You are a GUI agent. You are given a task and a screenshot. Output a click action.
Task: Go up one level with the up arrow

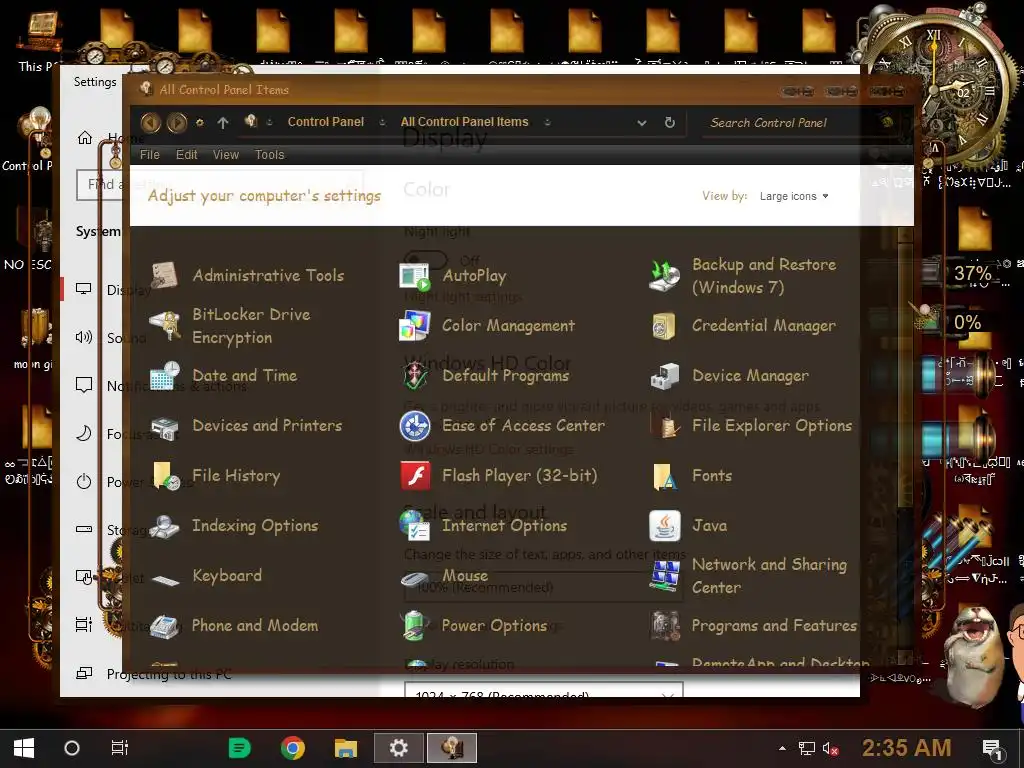(x=223, y=122)
